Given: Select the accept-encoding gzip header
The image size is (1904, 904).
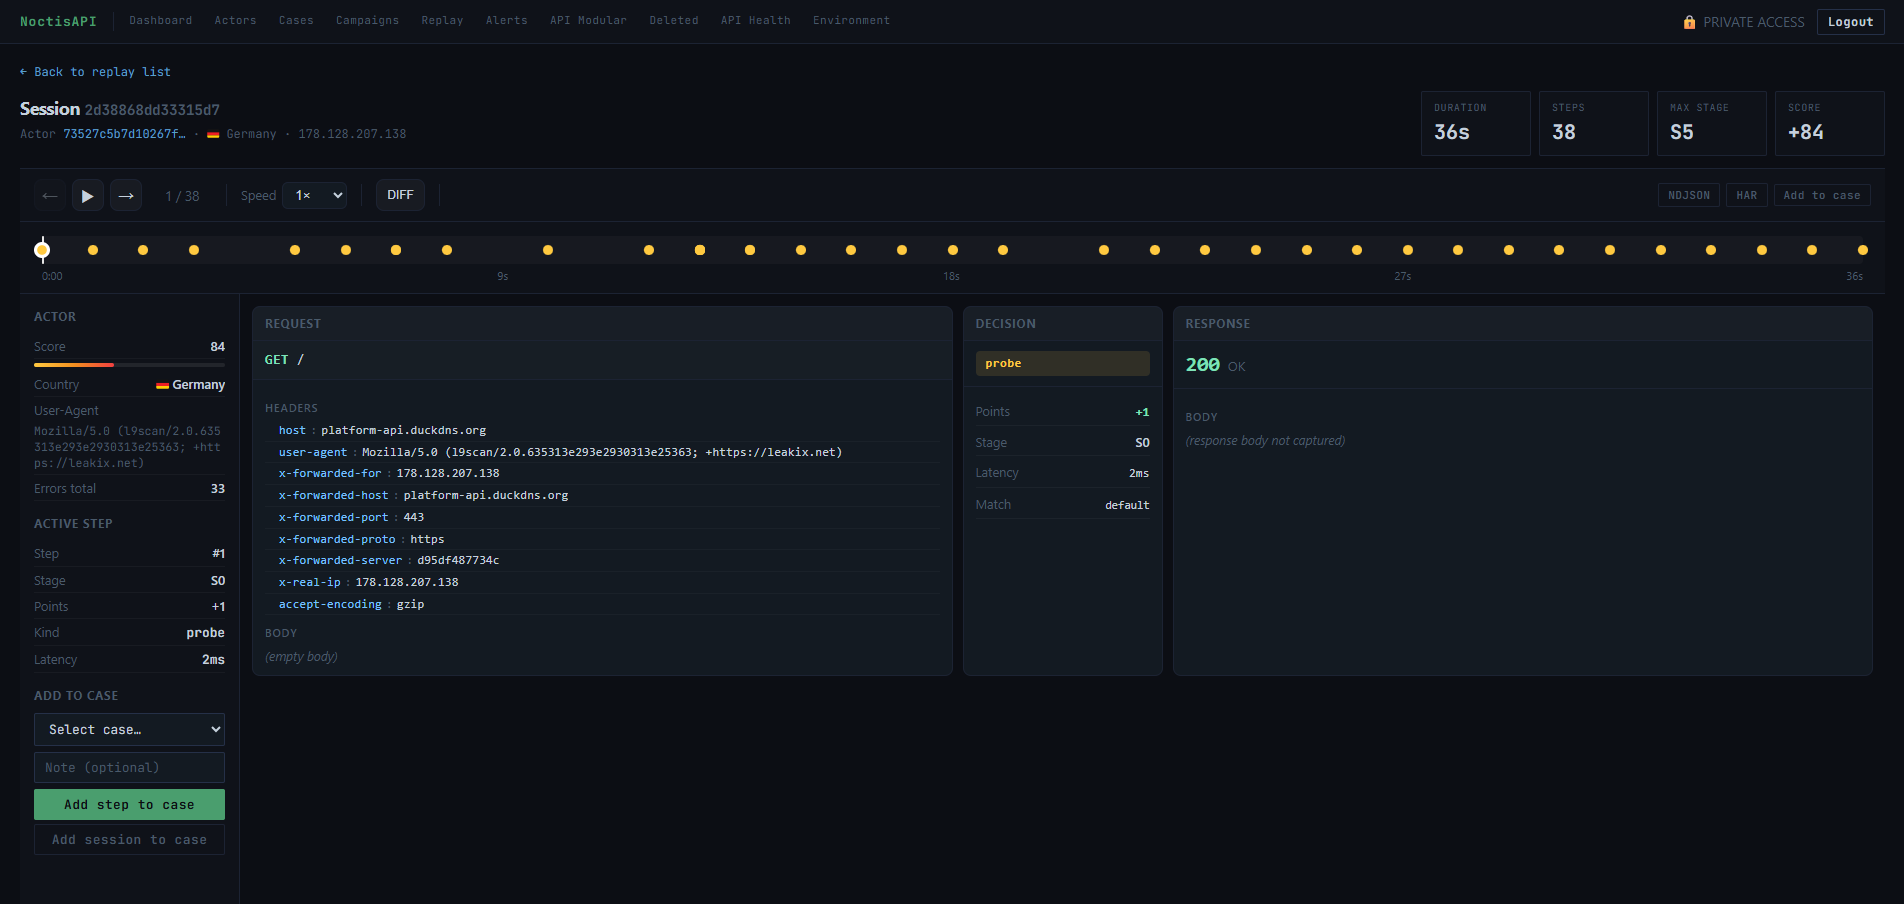Looking at the screenshot, I should (602, 604).
